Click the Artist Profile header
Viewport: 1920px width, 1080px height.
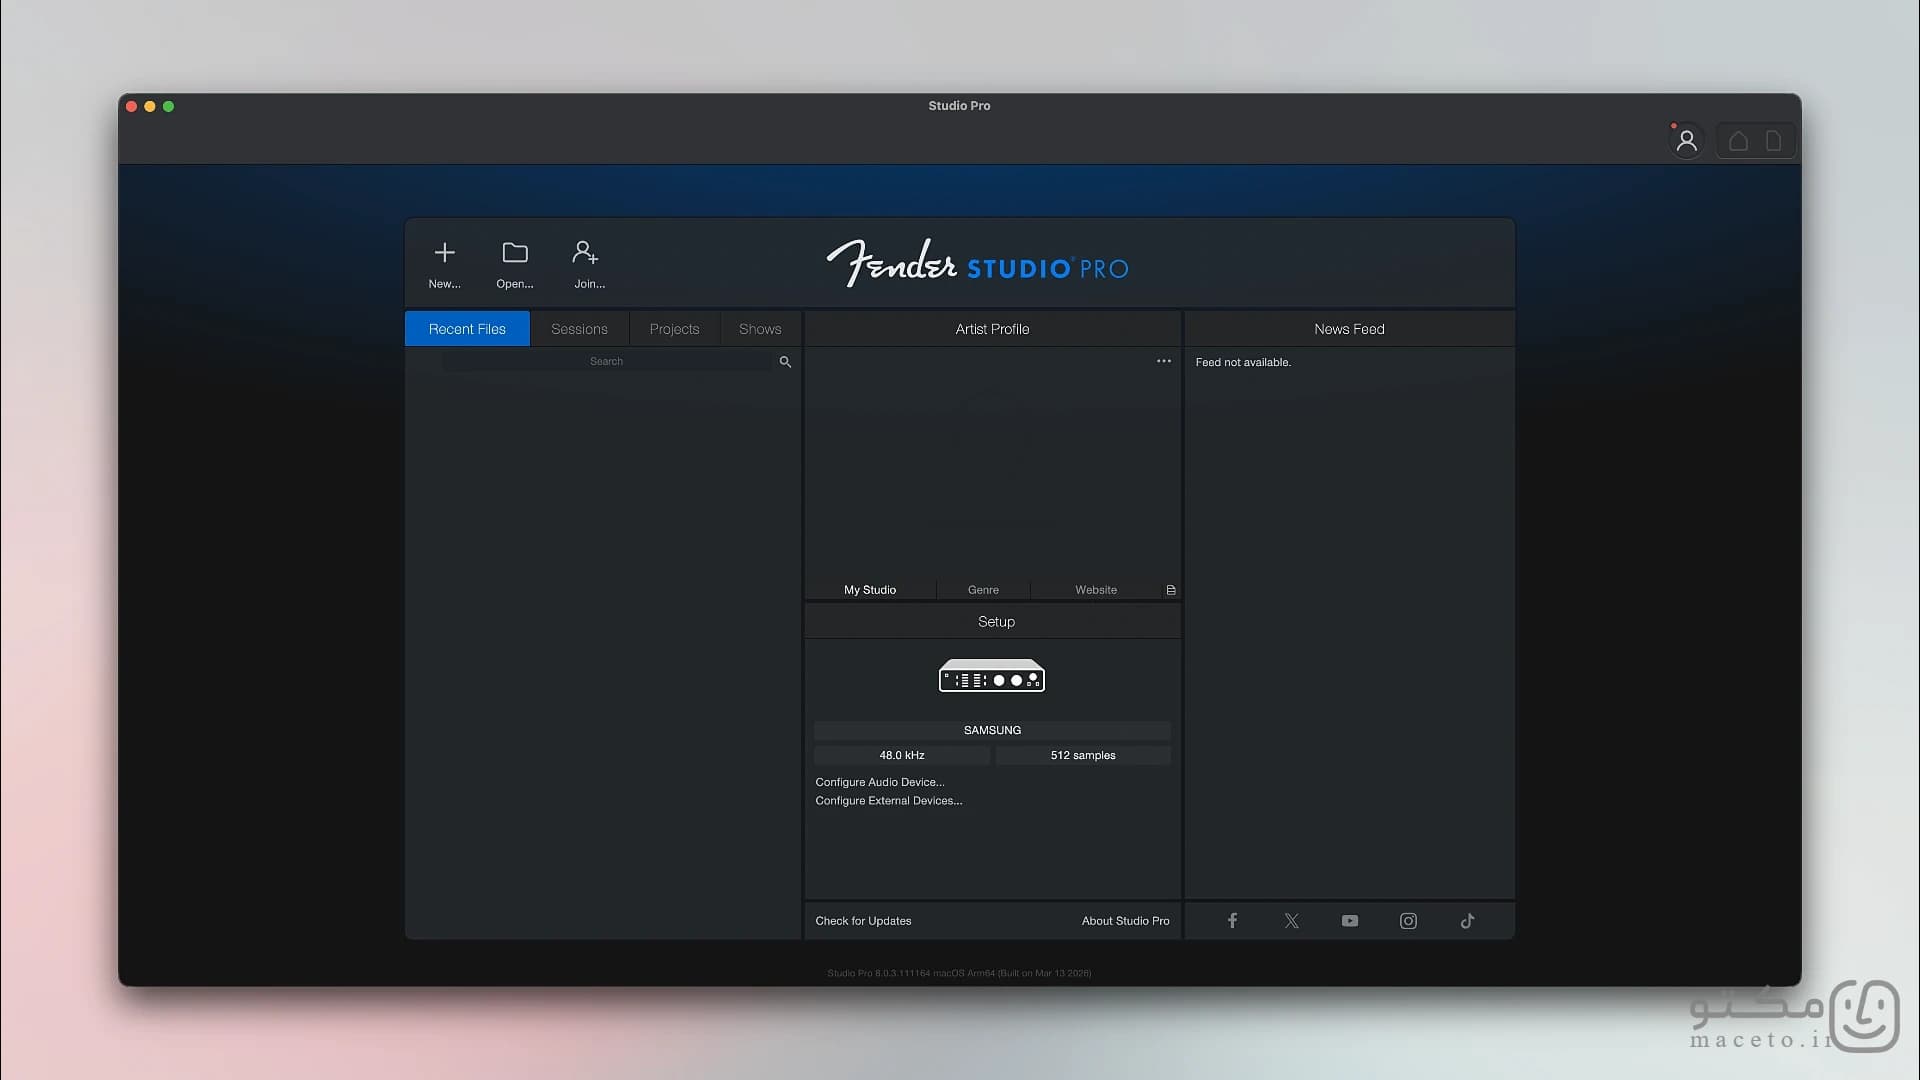point(992,329)
